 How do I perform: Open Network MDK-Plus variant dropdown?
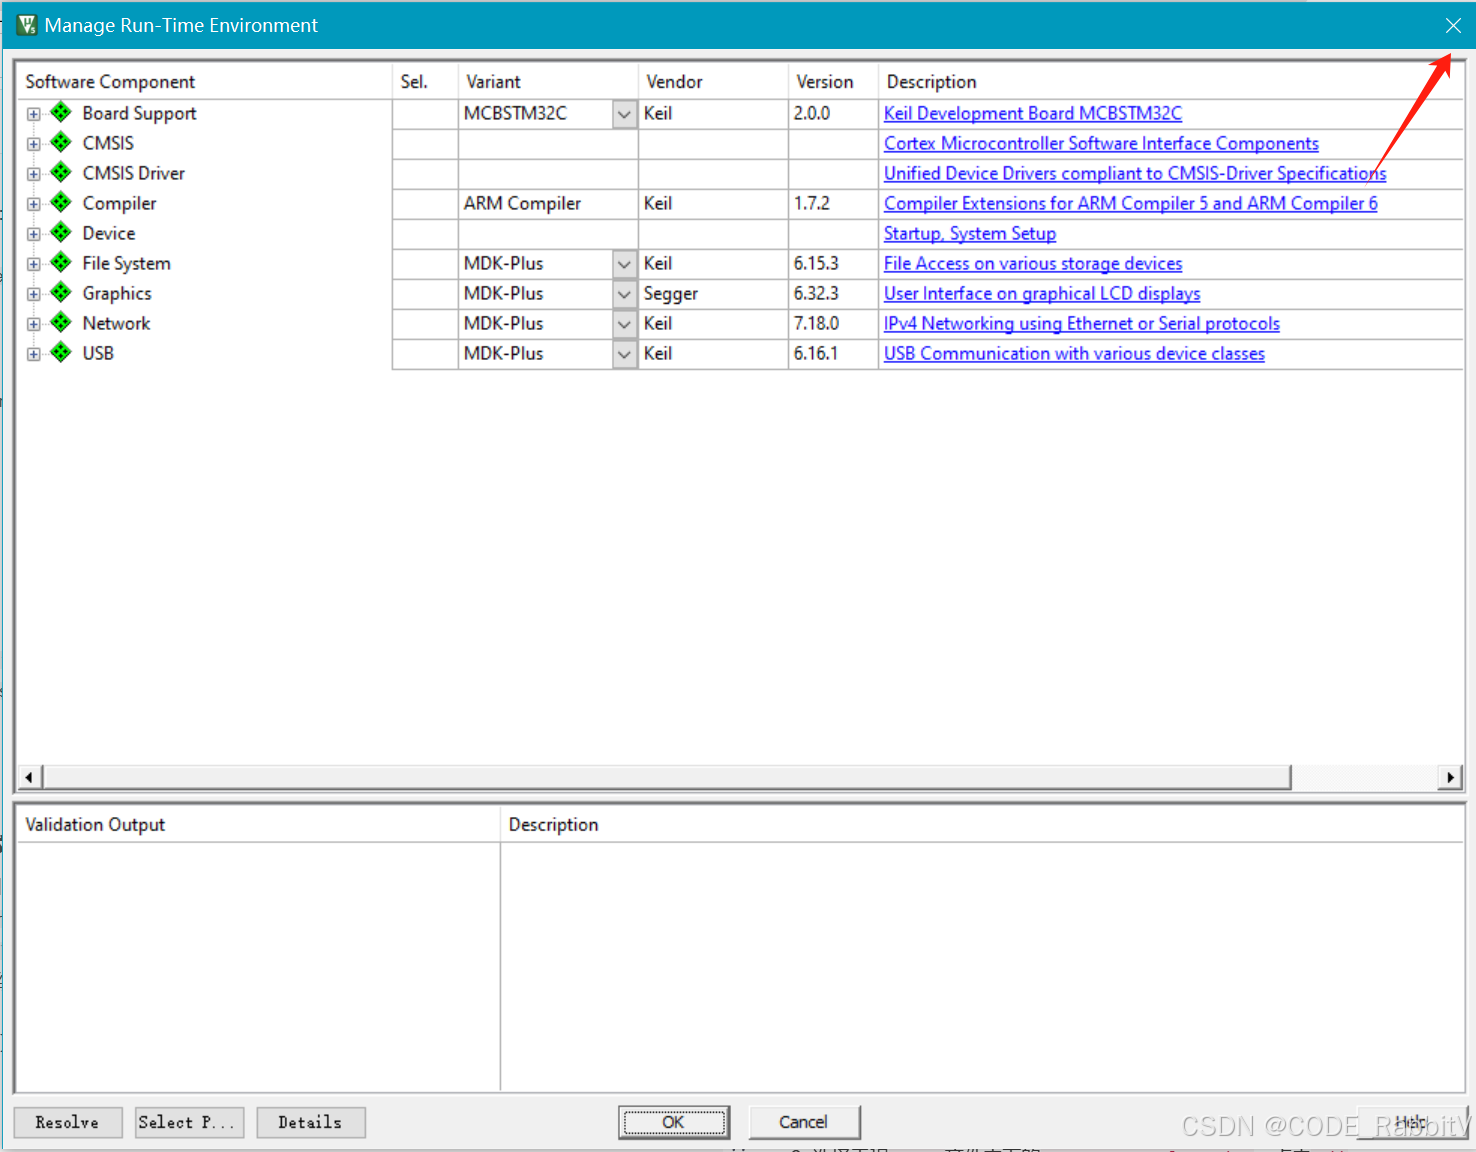(624, 324)
